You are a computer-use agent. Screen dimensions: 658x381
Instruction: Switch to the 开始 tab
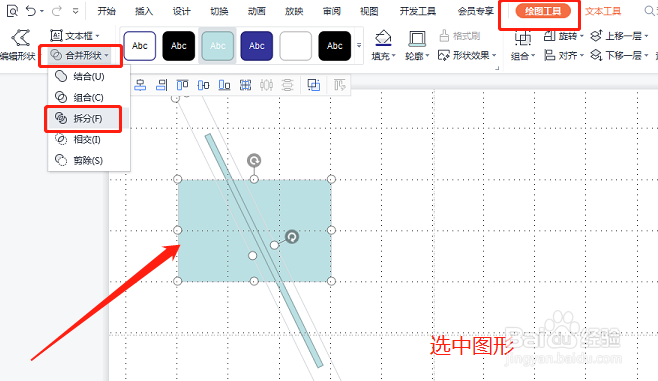tap(106, 11)
